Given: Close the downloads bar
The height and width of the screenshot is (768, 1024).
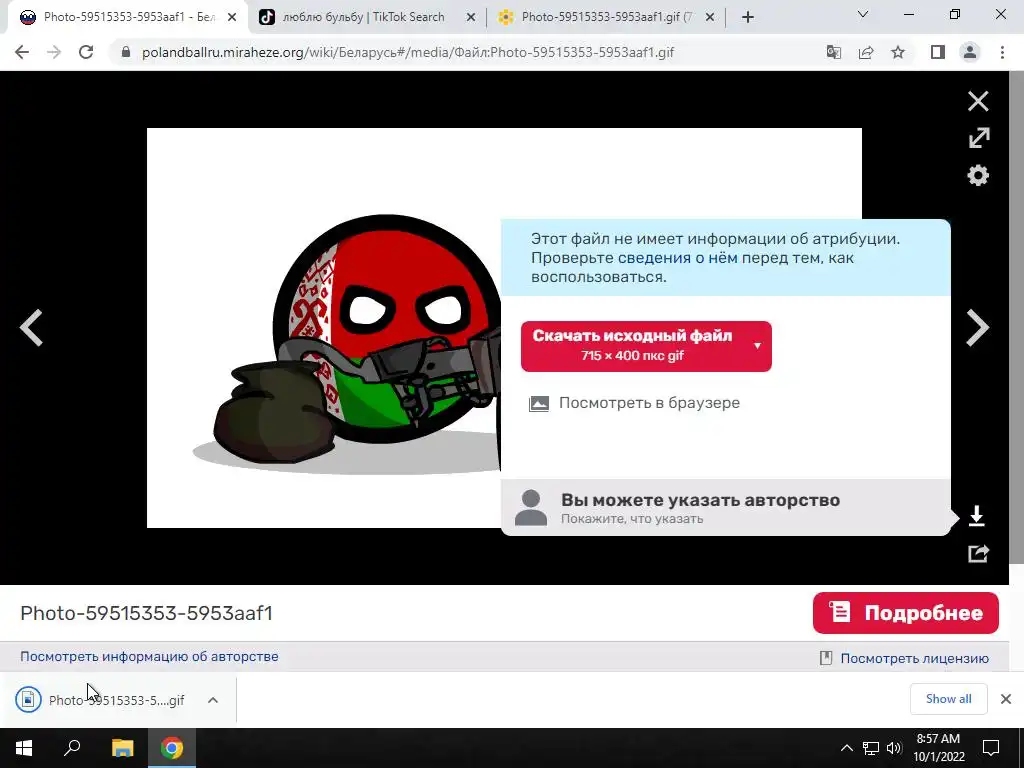Looking at the screenshot, I should coord(1006,699).
